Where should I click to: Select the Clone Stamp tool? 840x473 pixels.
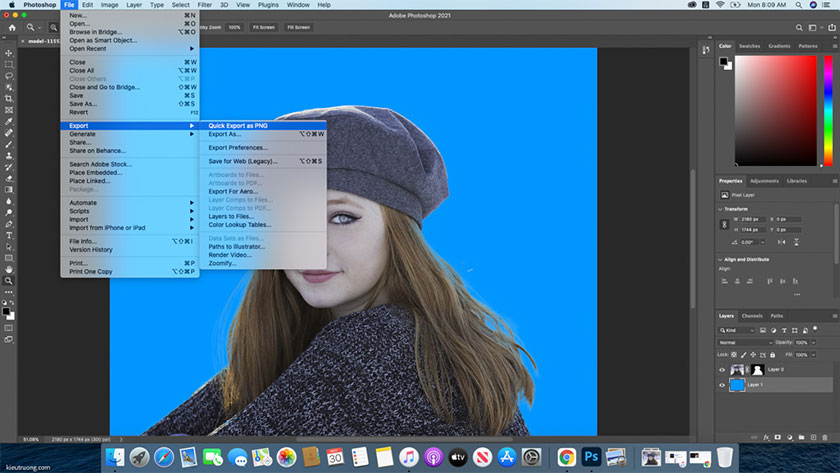[x=9, y=155]
